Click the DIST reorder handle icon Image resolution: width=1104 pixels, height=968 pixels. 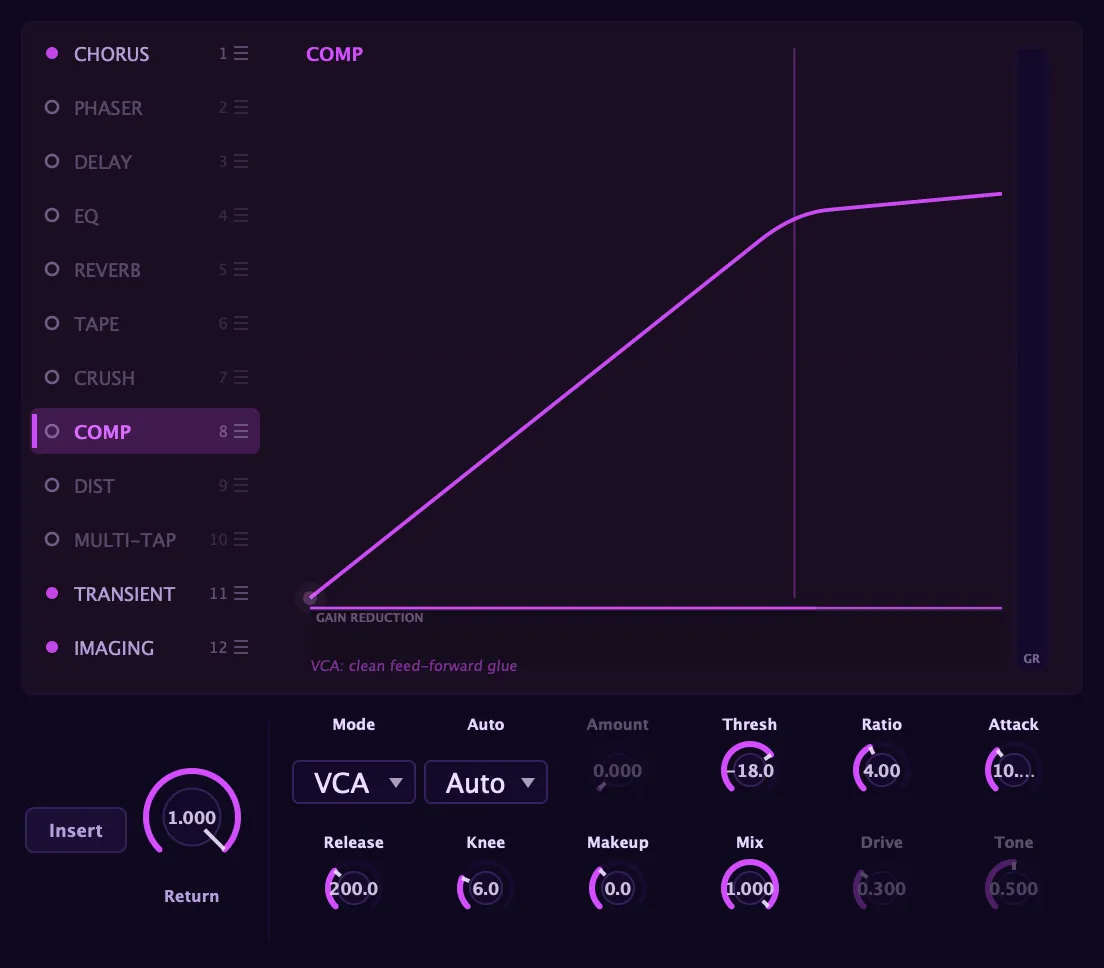(x=241, y=485)
